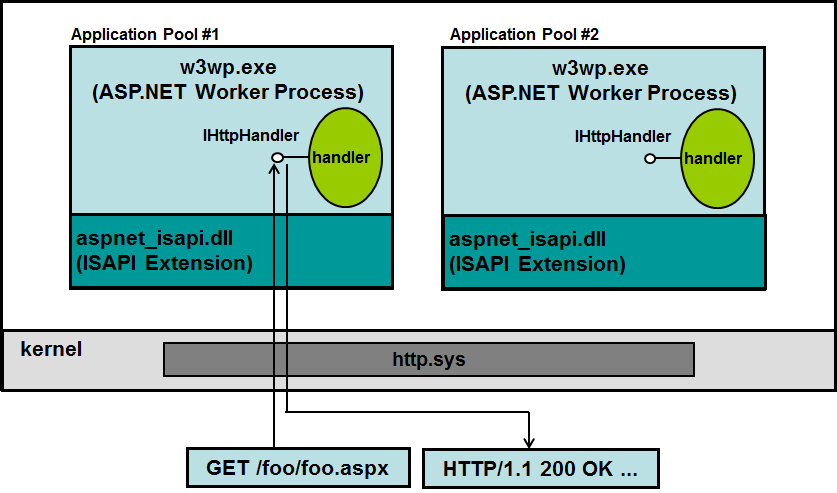Click the IHttpHandler label in Pool #1
The height and width of the screenshot is (493, 837).
tap(250, 136)
